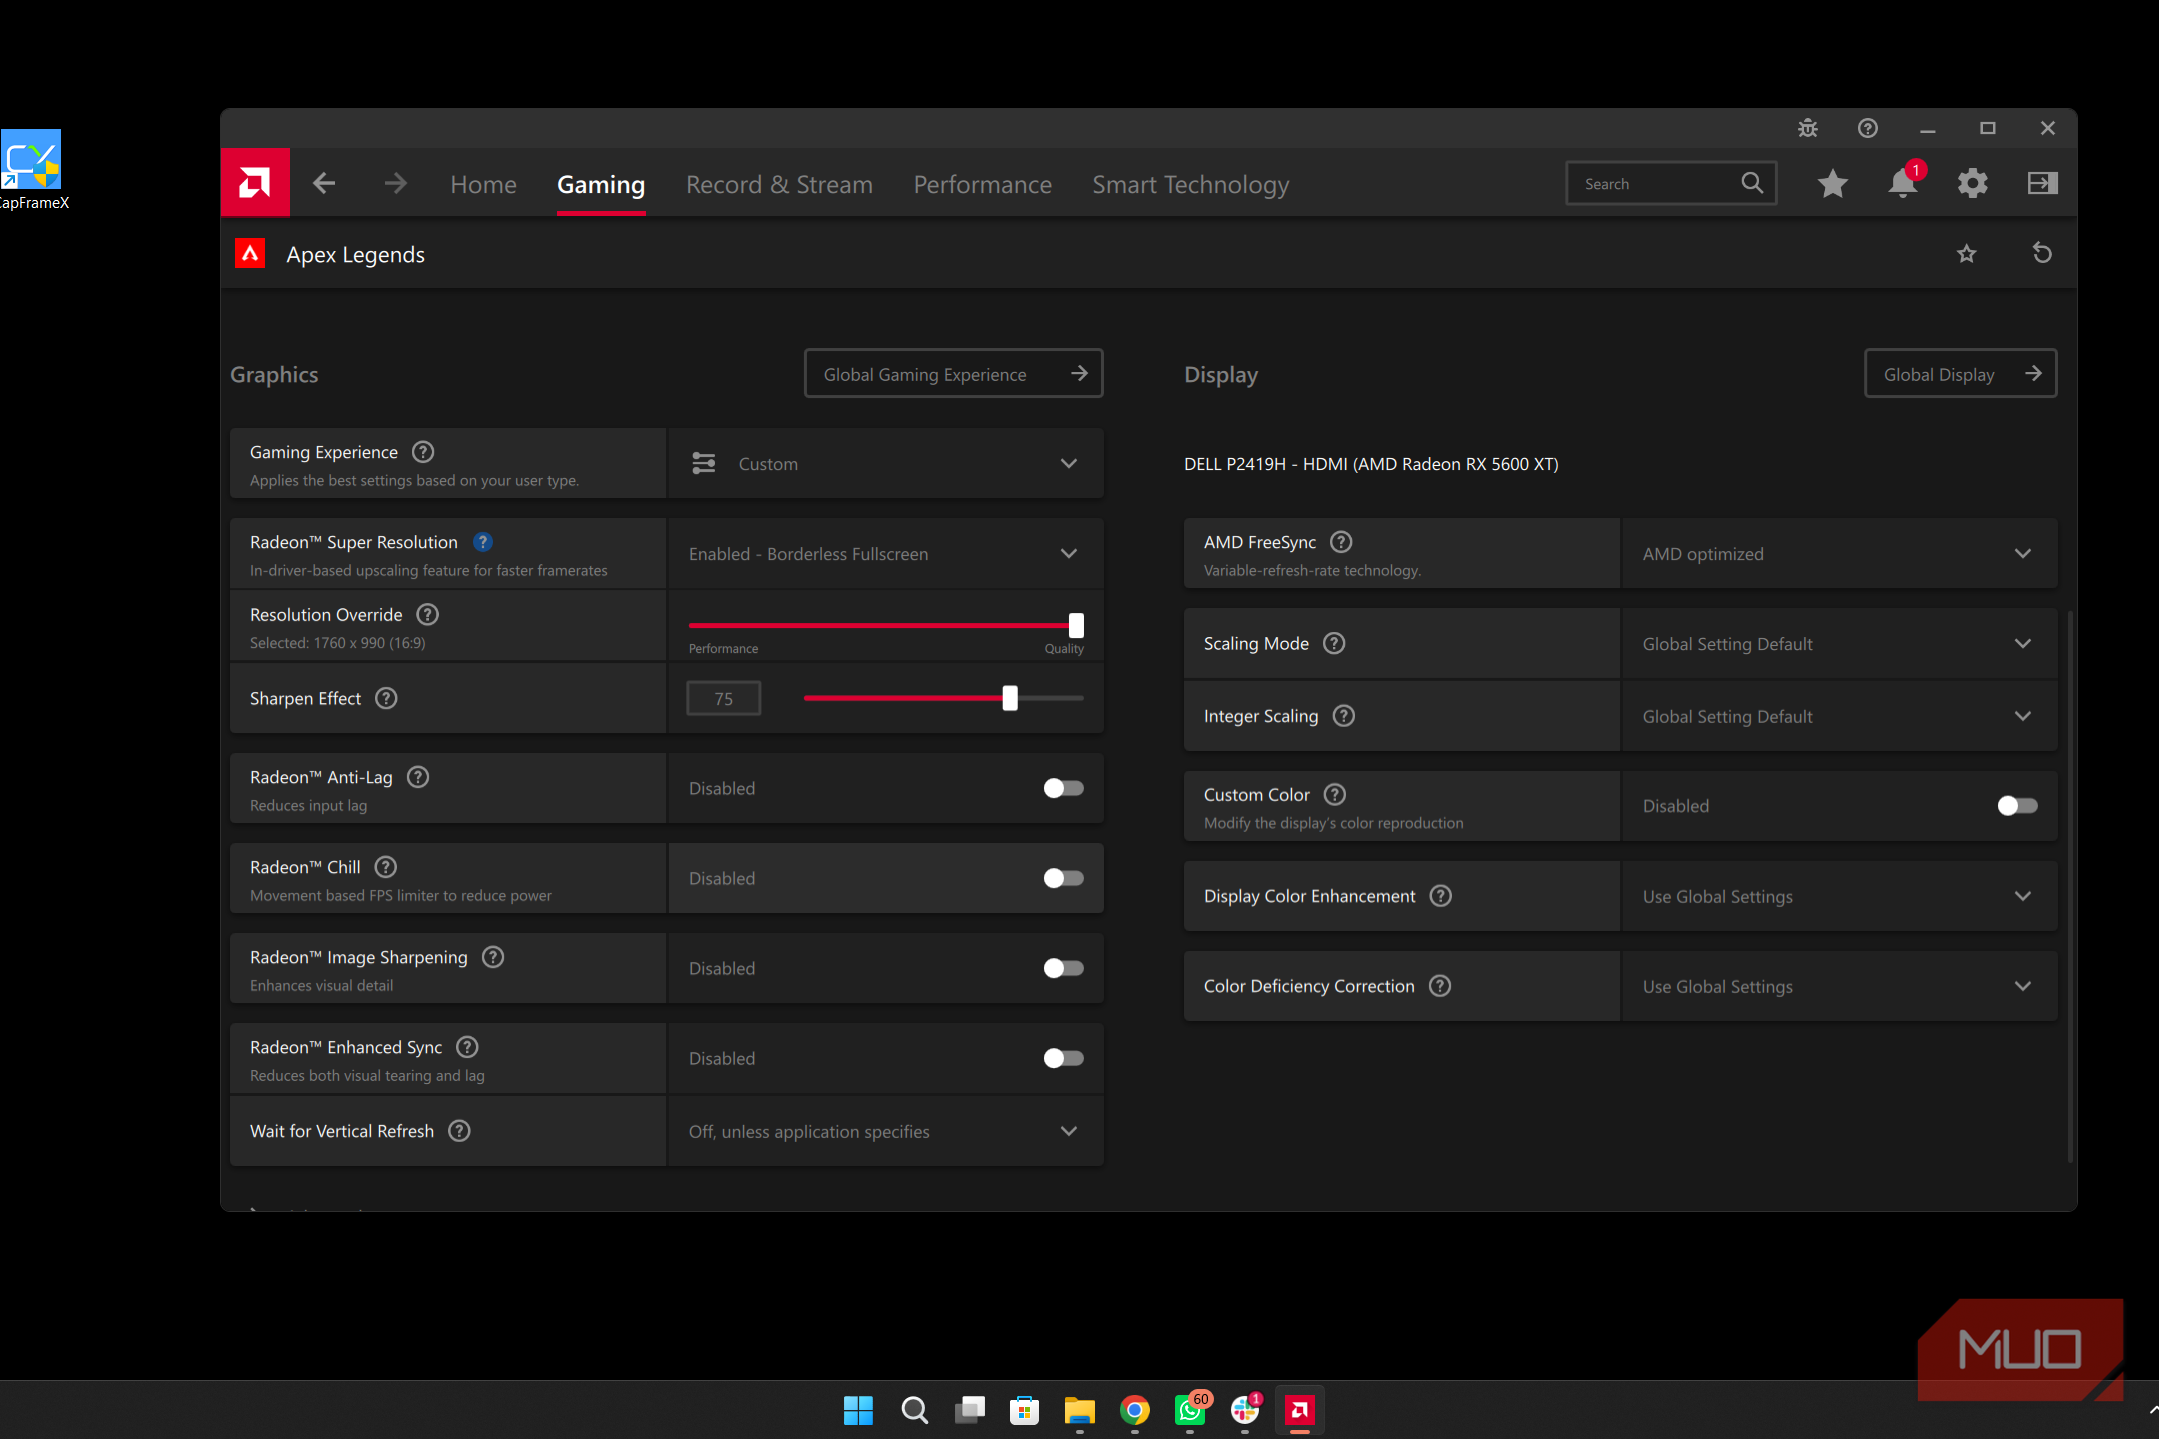Viewport: 2159px width, 1439px height.
Task: Enable Custom Color toggle
Action: click(2017, 806)
